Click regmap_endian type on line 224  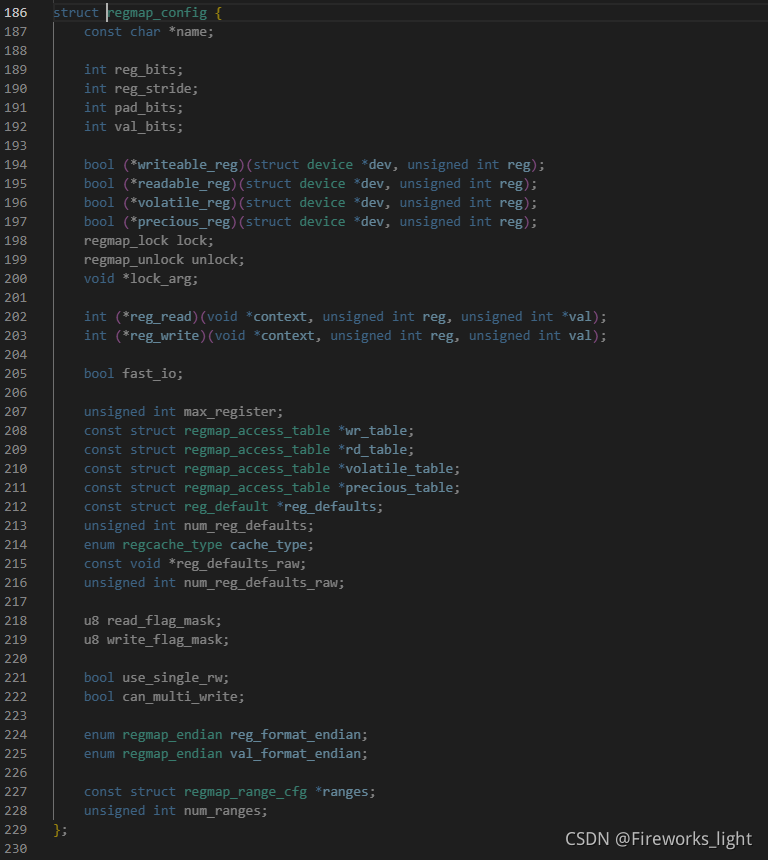point(172,735)
